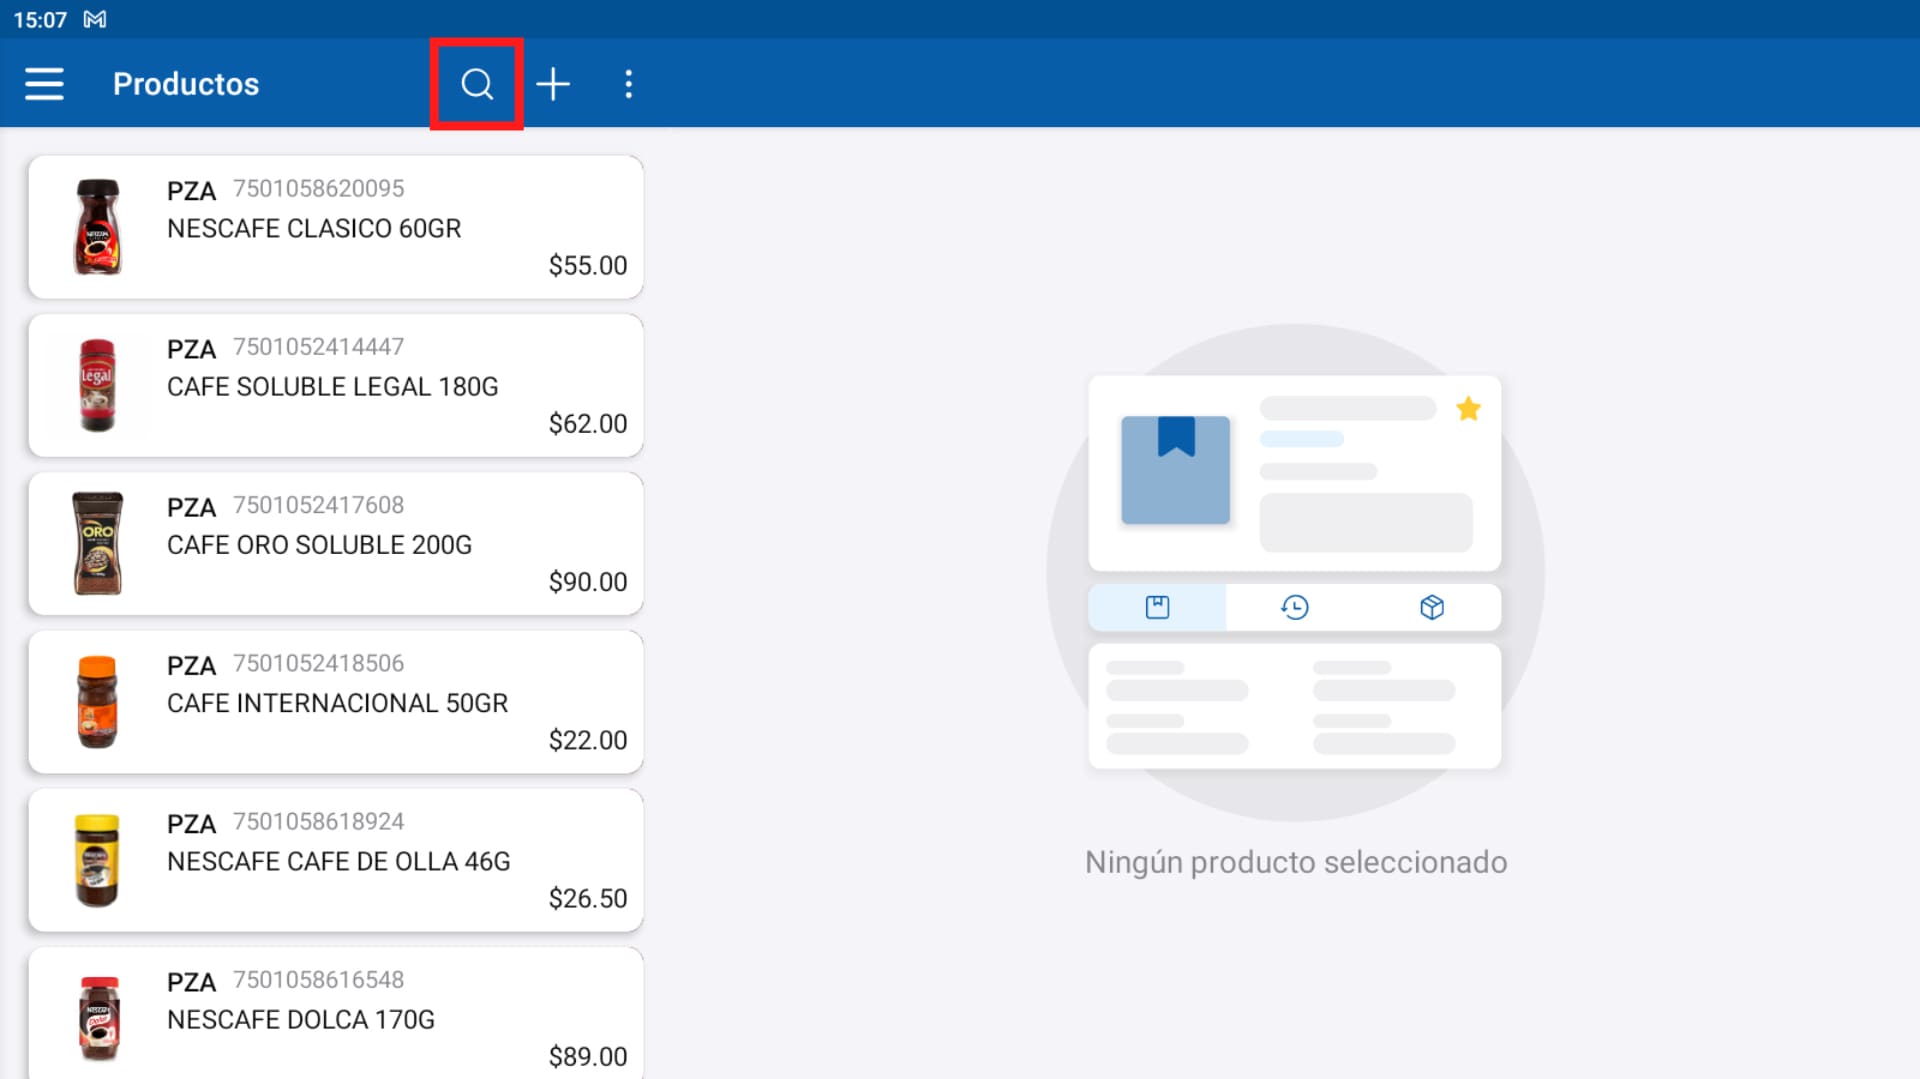Tap the search magnifier icon

[475, 84]
